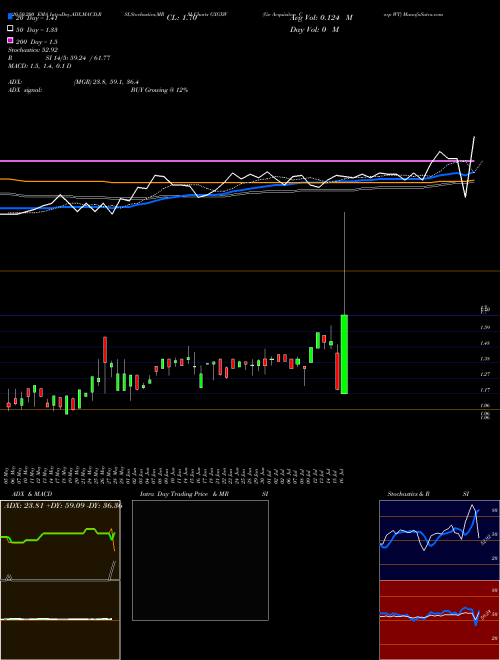Viewport: 500px width, 660px height.
Task: Select the '50 Day = 1.33' legend text
Action: tap(36, 30)
